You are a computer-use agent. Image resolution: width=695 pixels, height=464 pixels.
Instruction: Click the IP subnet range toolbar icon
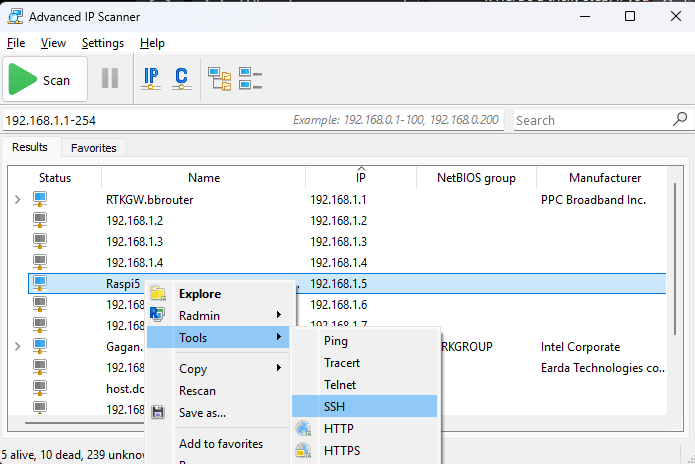pos(151,78)
